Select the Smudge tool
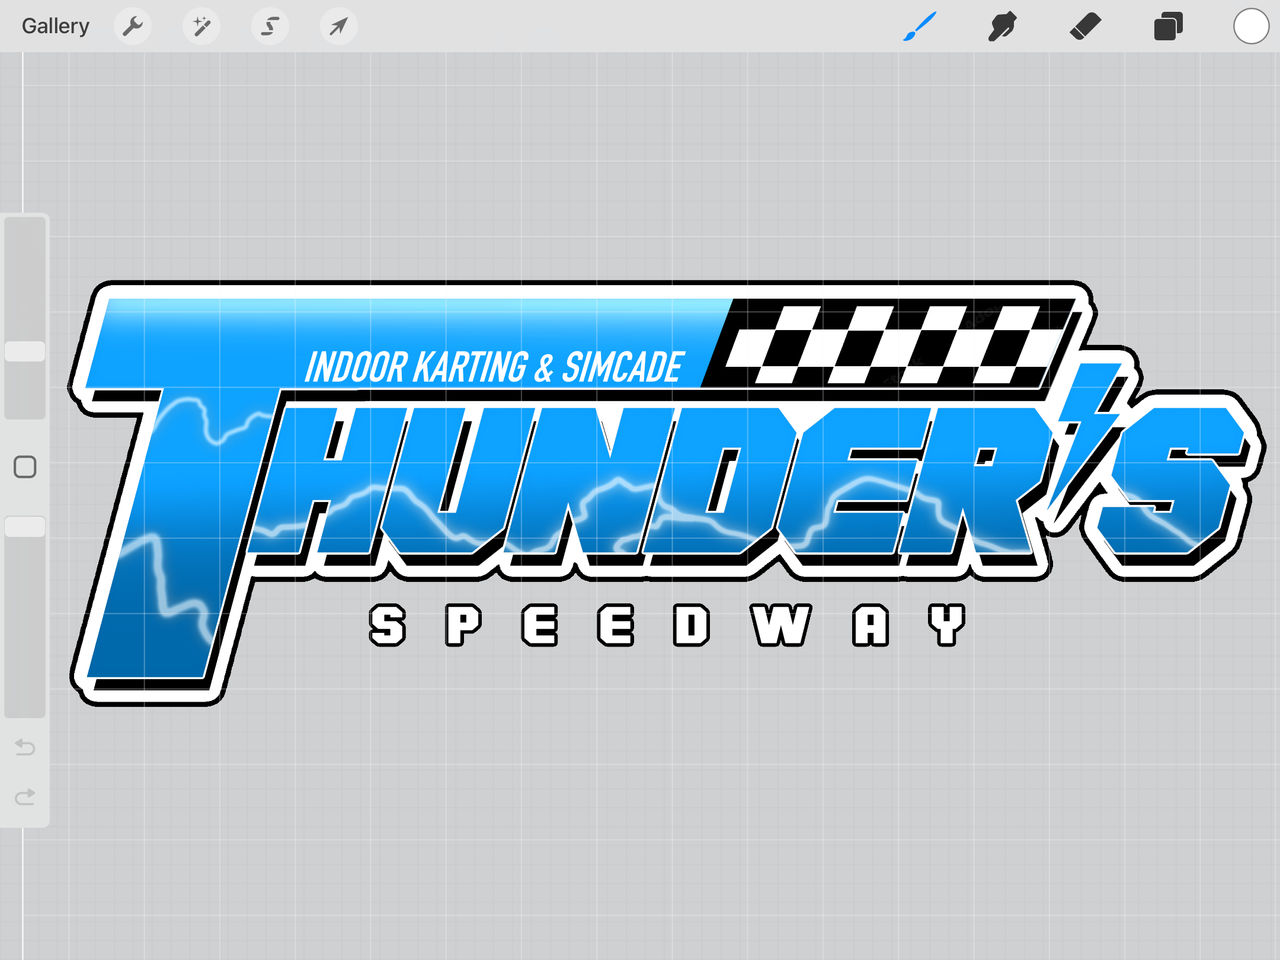The width and height of the screenshot is (1280, 960). click(1002, 26)
